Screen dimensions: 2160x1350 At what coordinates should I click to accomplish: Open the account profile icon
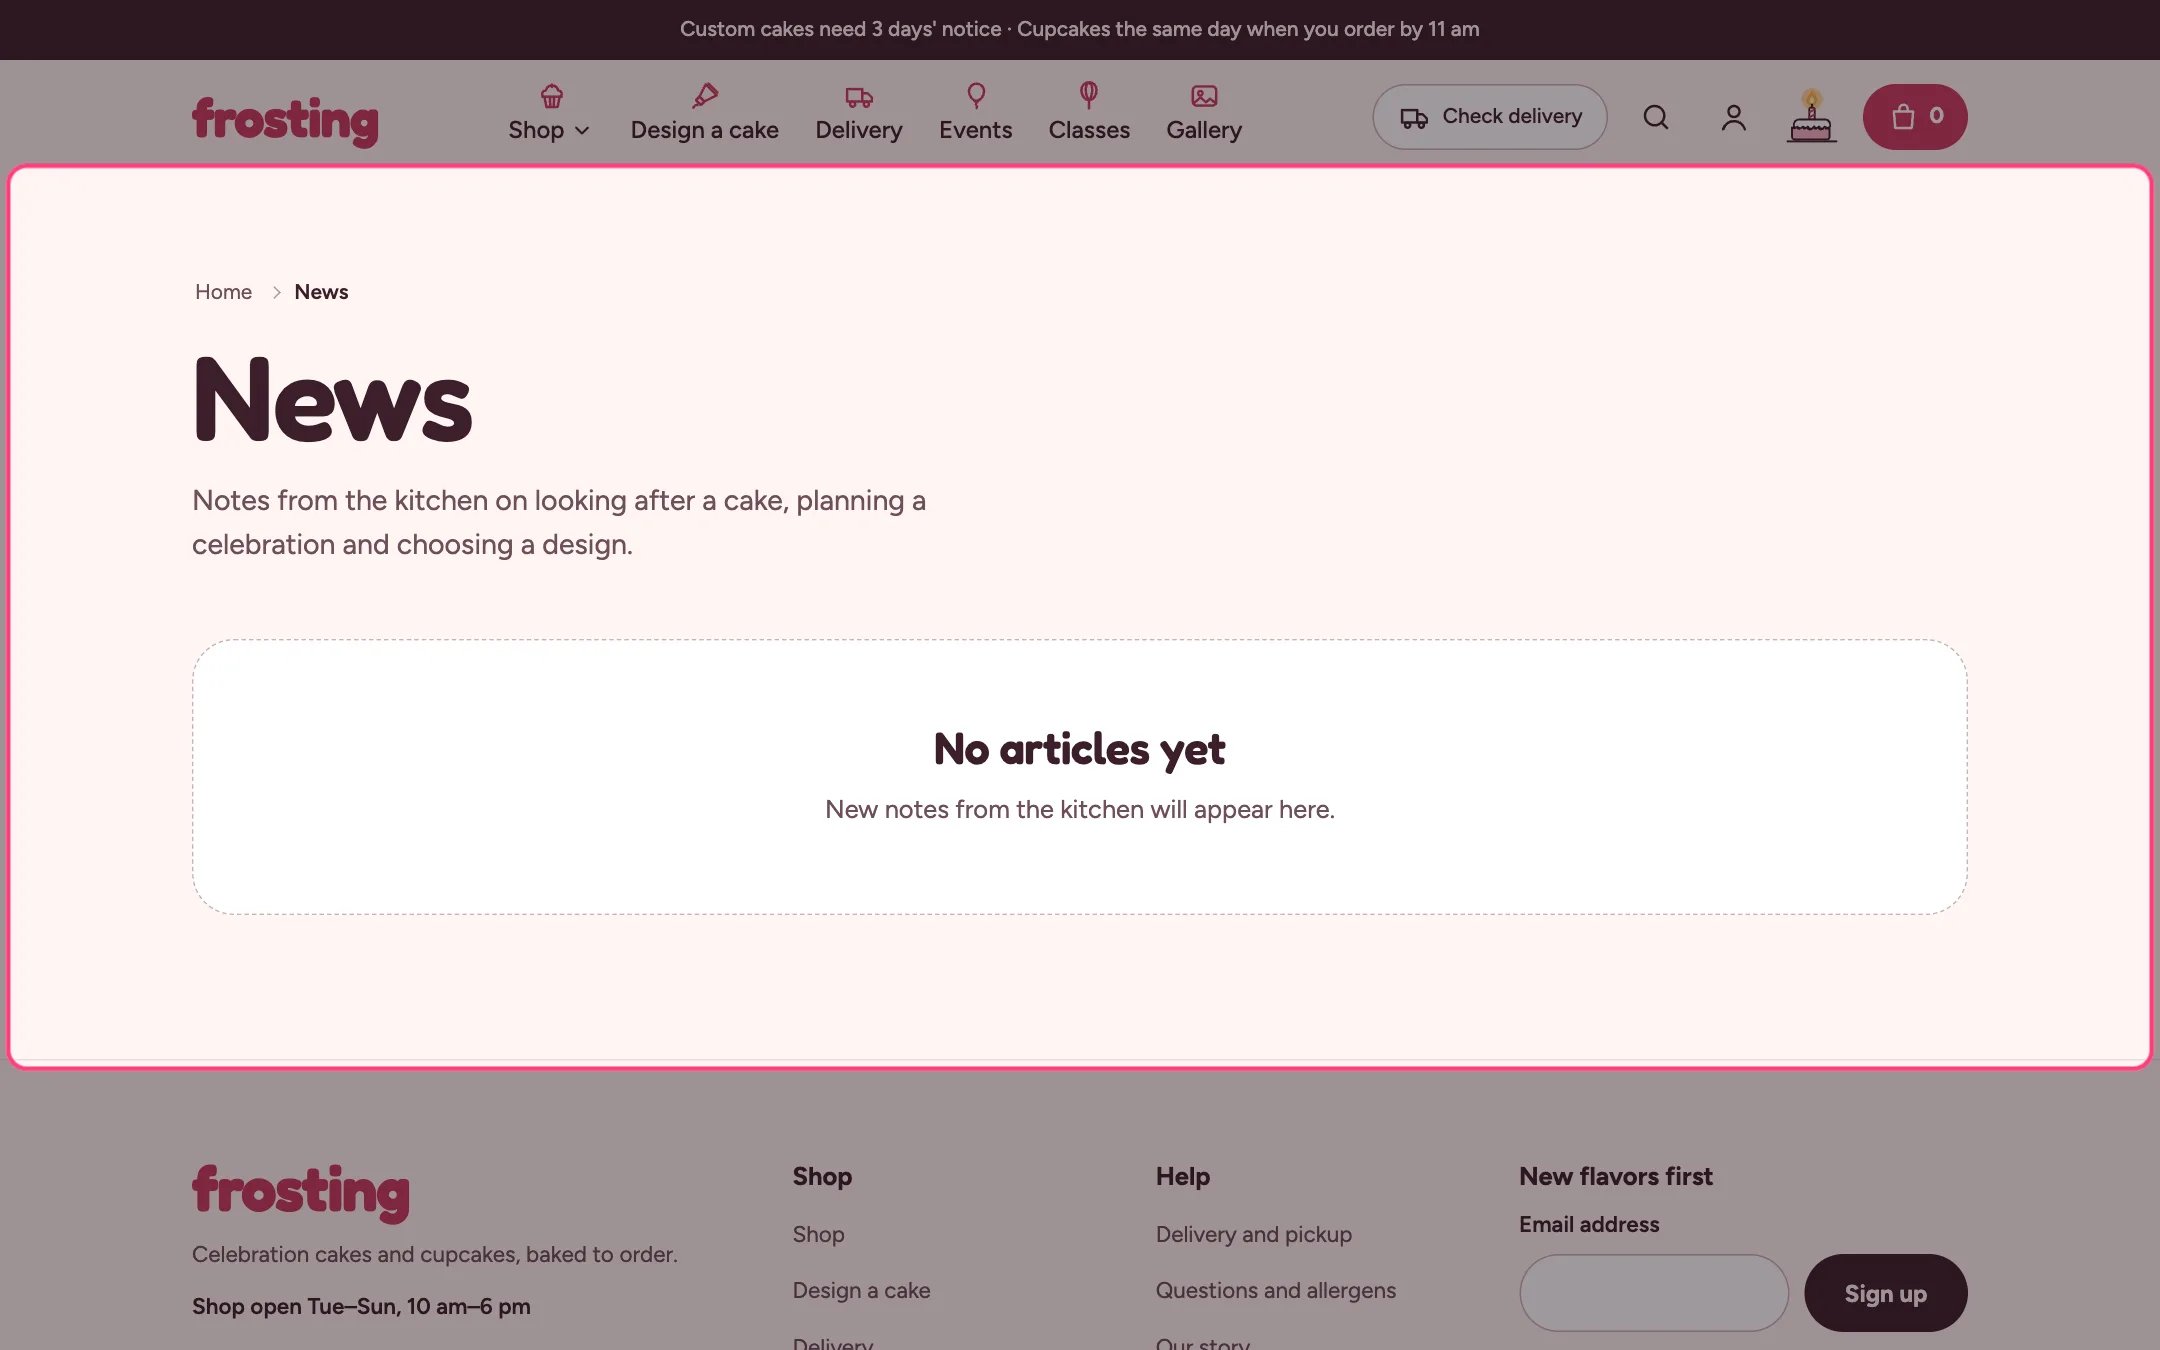point(1734,117)
